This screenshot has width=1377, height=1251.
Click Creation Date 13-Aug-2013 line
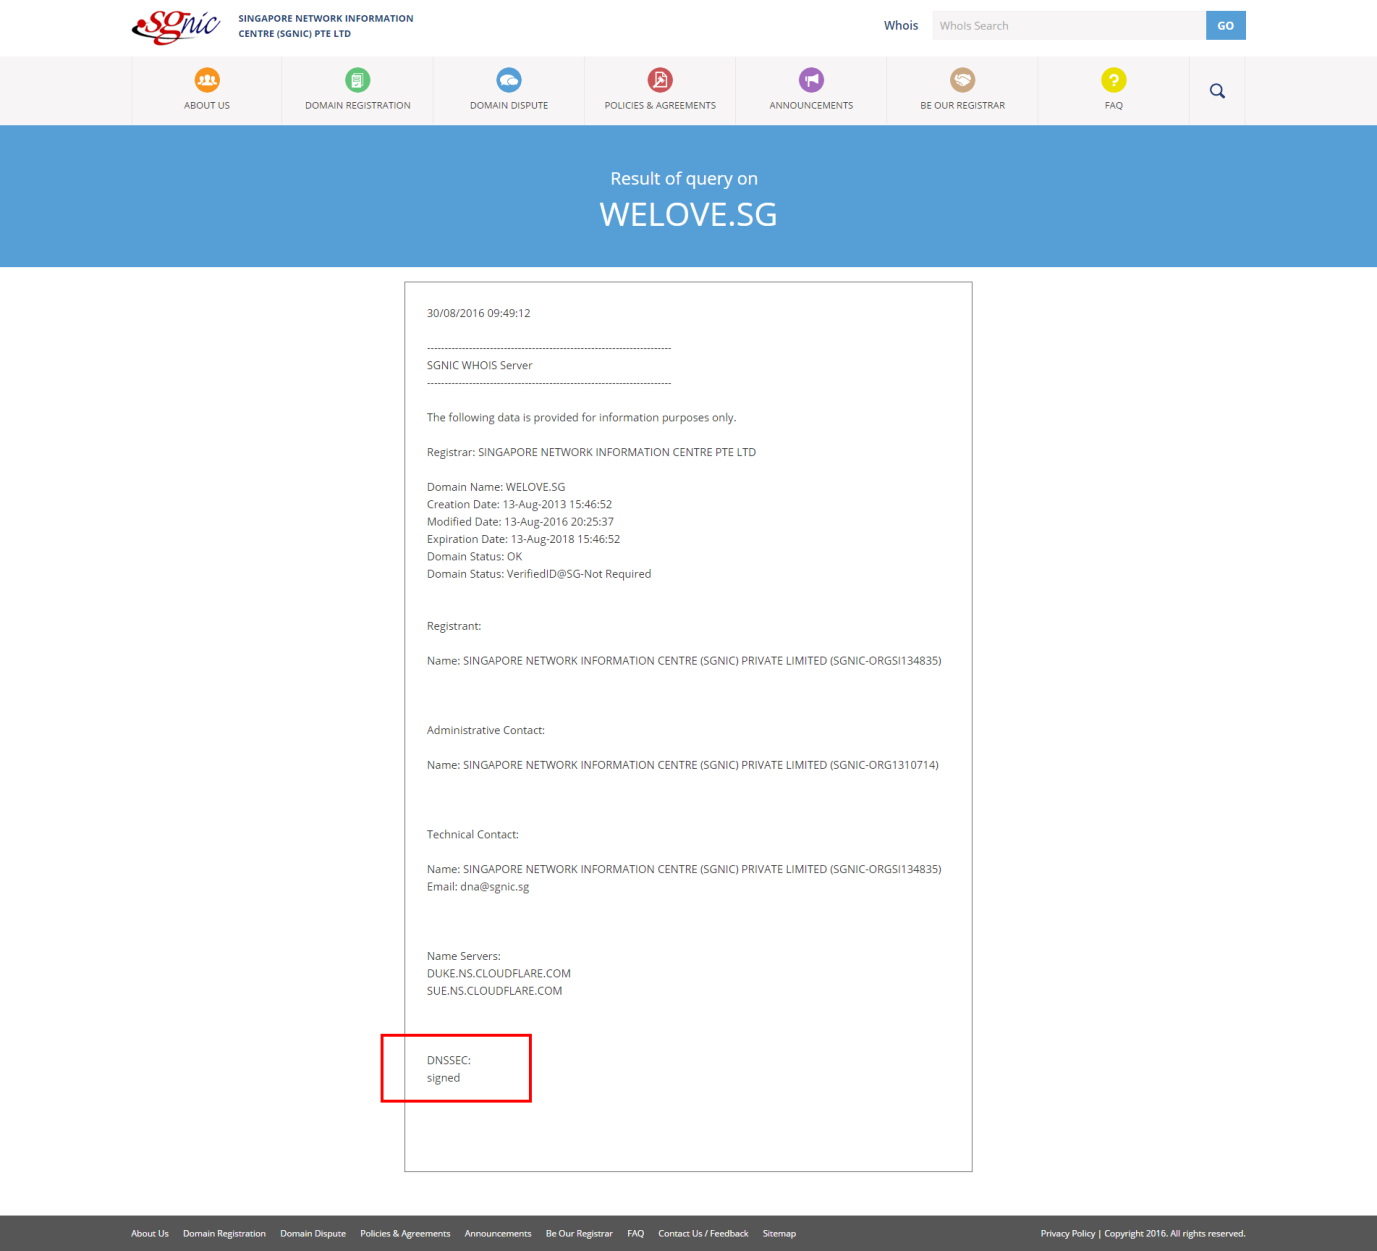click(x=519, y=504)
